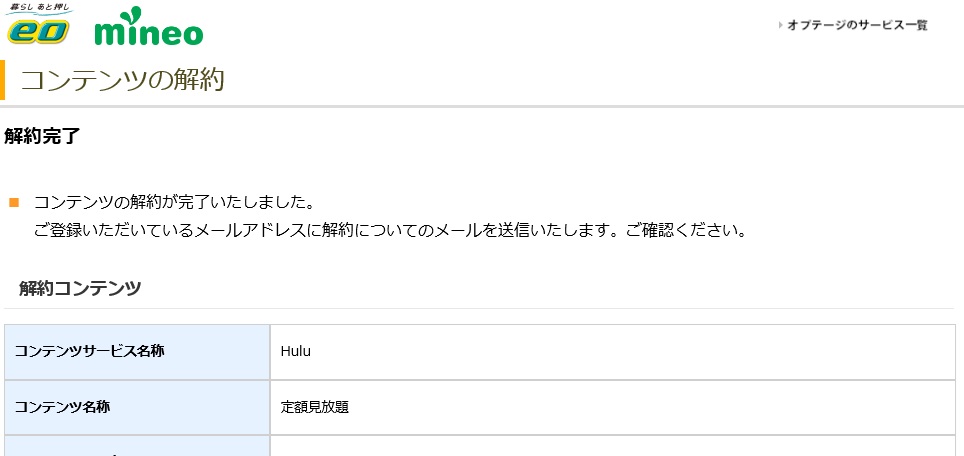The image size is (964, 456).
Task: Open オプテージのサービス一覧 link
Action: [857, 25]
